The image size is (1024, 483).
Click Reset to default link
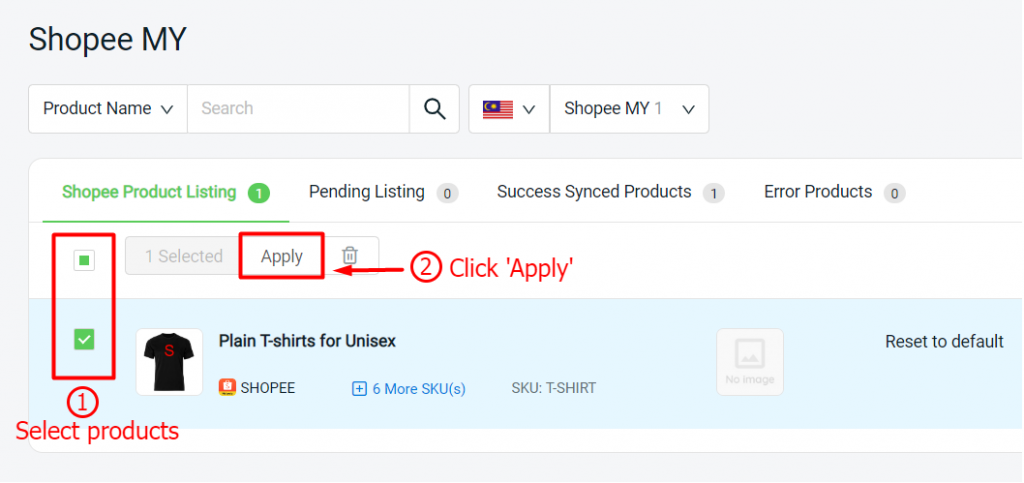(x=944, y=341)
